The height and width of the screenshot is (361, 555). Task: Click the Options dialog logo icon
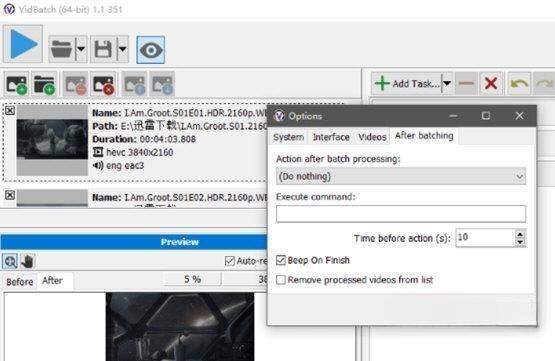(x=279, y=116)
